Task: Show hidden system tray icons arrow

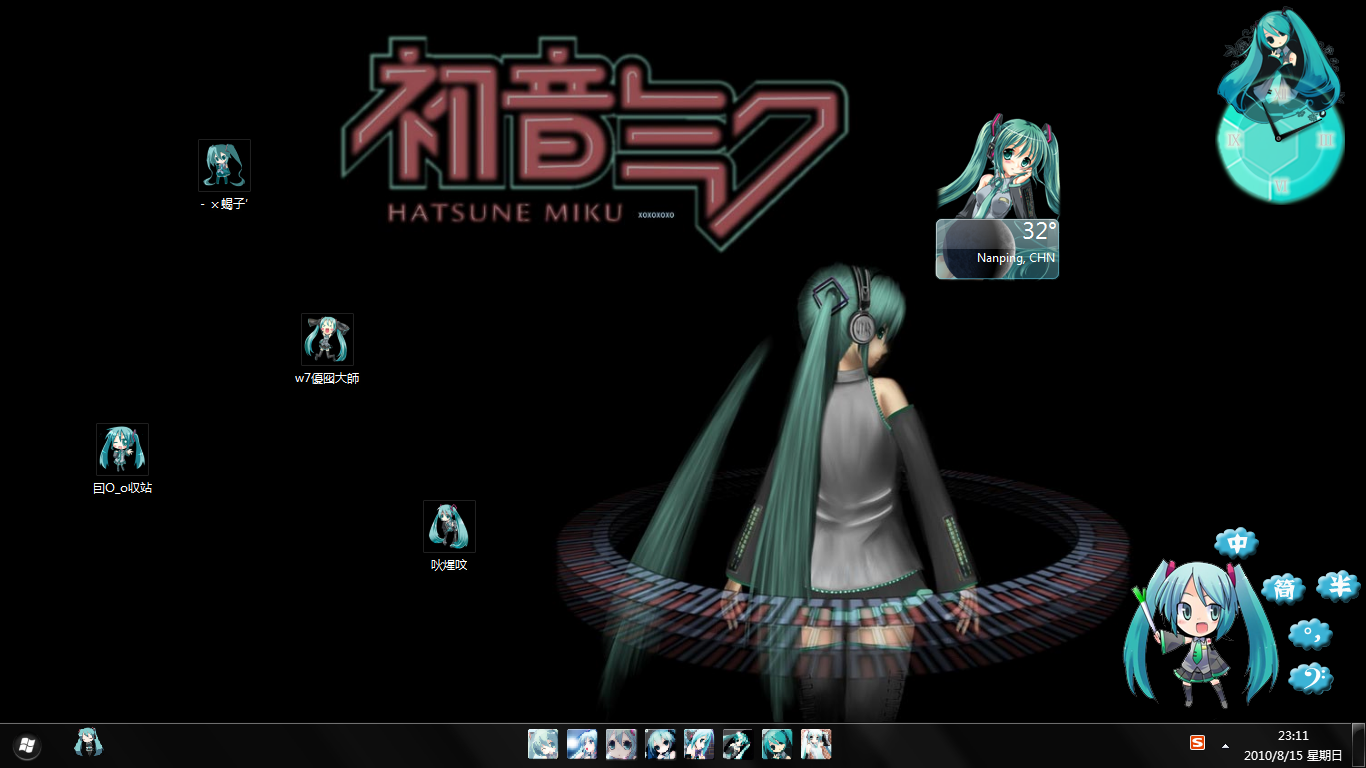Action: tap(1225, 745)
